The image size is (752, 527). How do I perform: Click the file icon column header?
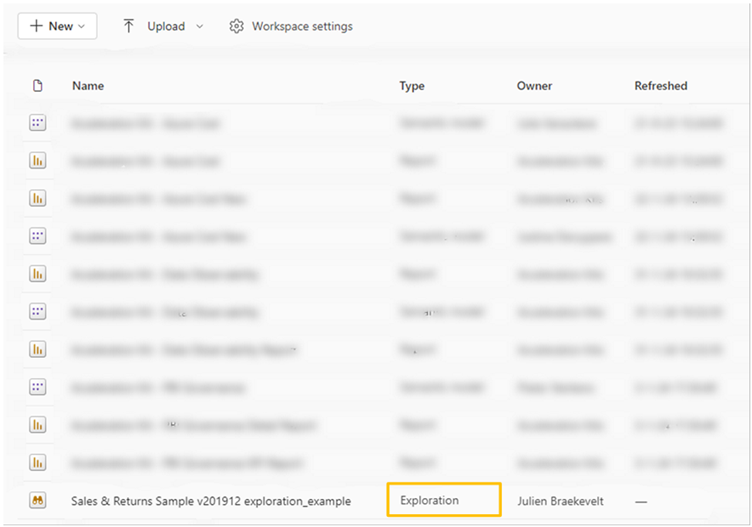click(x=38, y=86)
